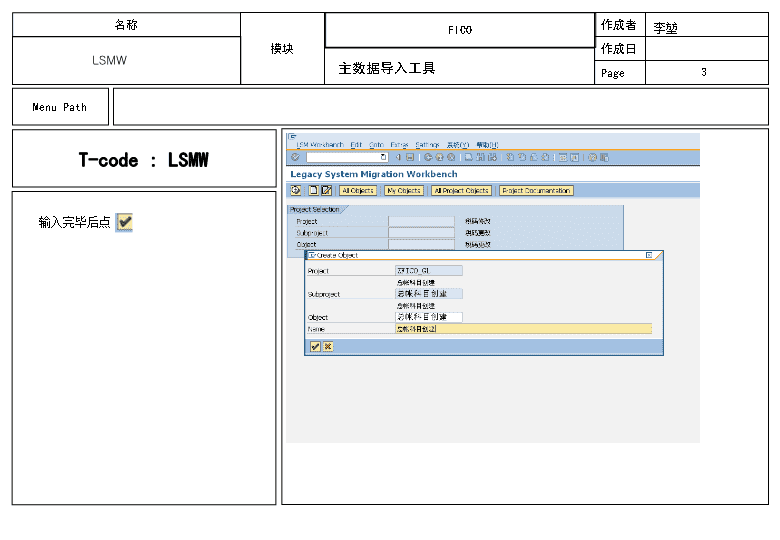Click the Object field in Create Object
The image size is (780, 540).
[x=429, y=317]
